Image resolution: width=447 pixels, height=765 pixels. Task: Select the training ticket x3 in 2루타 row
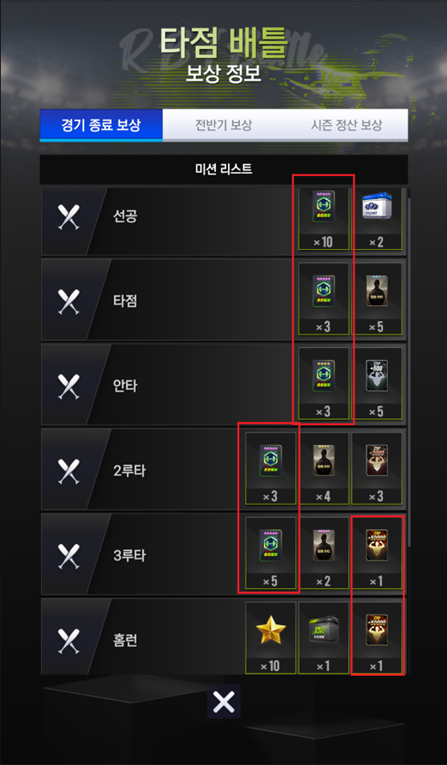pos(270,468)
